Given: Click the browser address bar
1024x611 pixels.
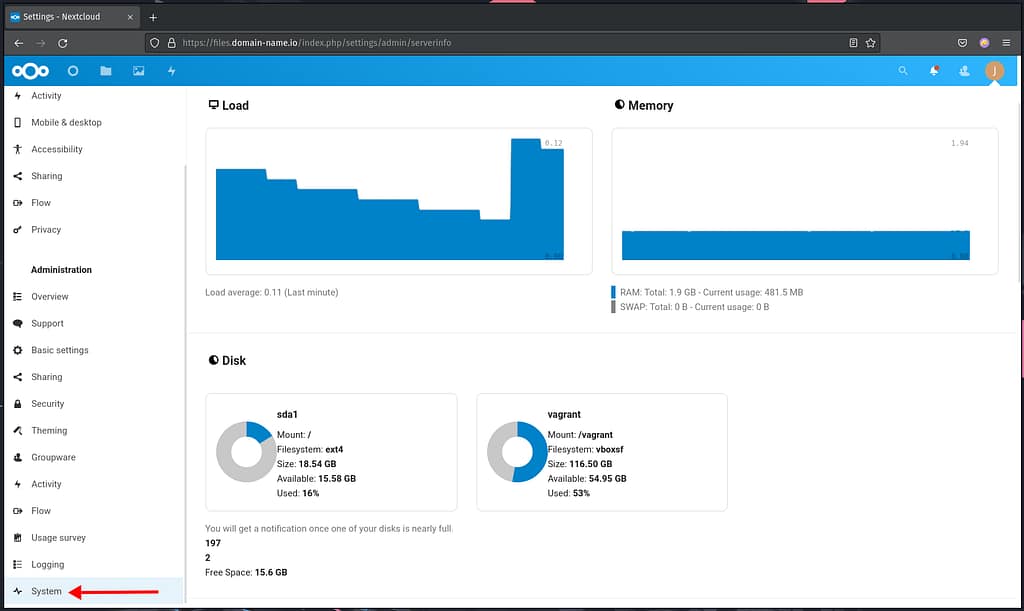Looking at the screenshot, I should click(x=500, y=43).
